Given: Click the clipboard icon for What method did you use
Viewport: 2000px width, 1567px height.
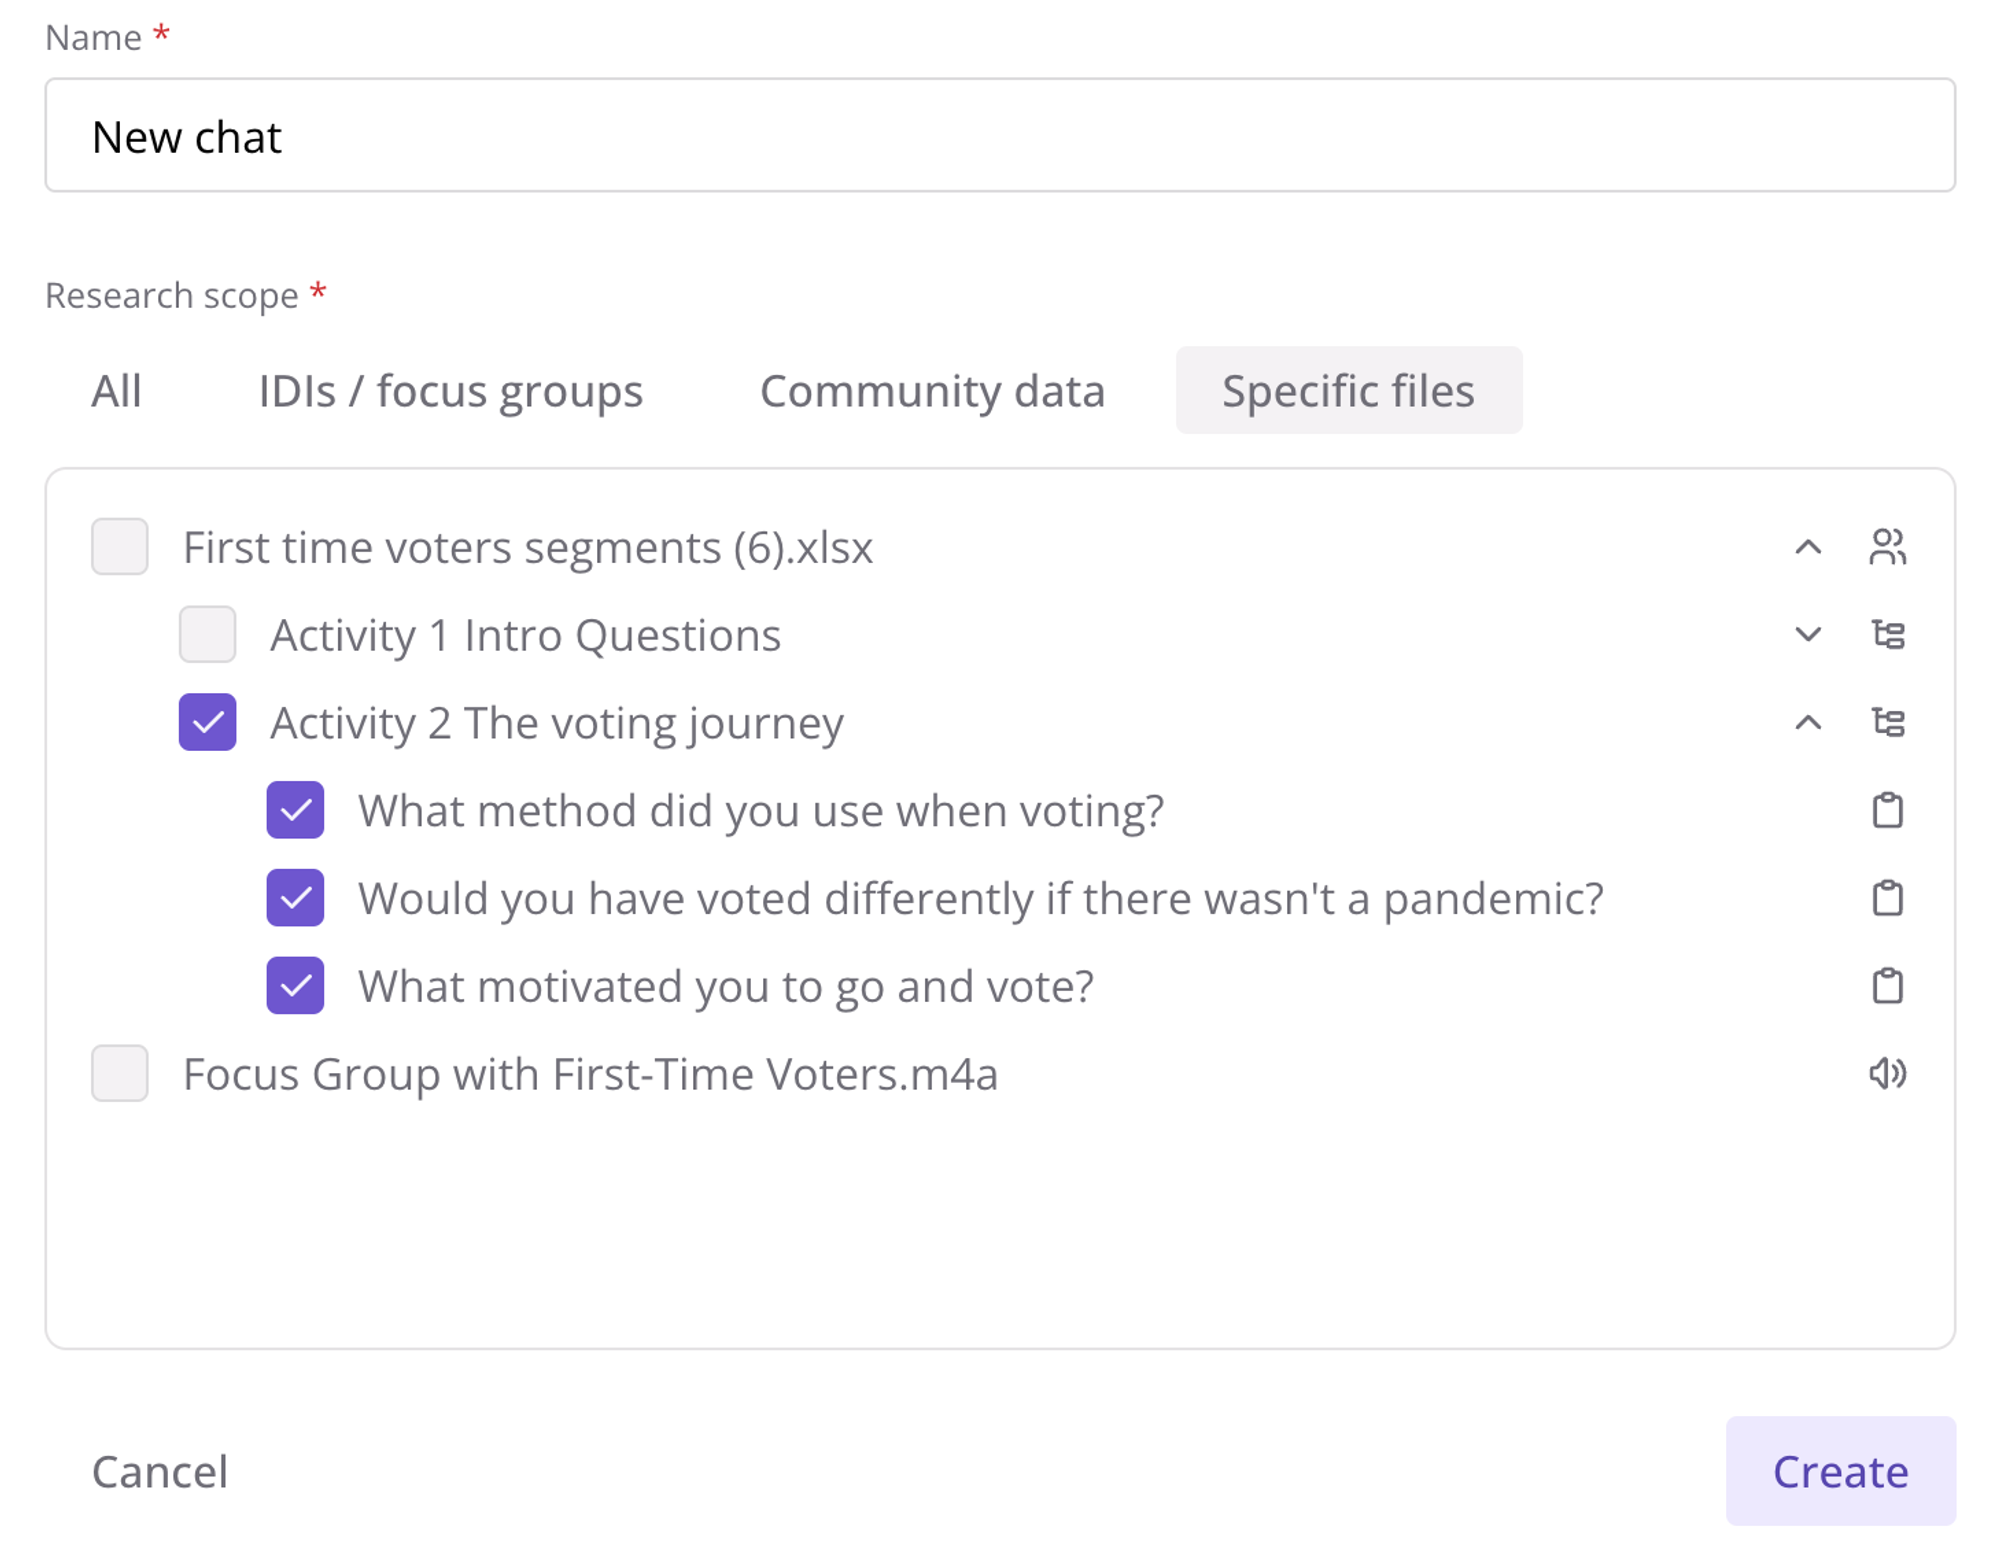Looking at the screenshot, I should pyautogui.click(x=1887, y=810).
